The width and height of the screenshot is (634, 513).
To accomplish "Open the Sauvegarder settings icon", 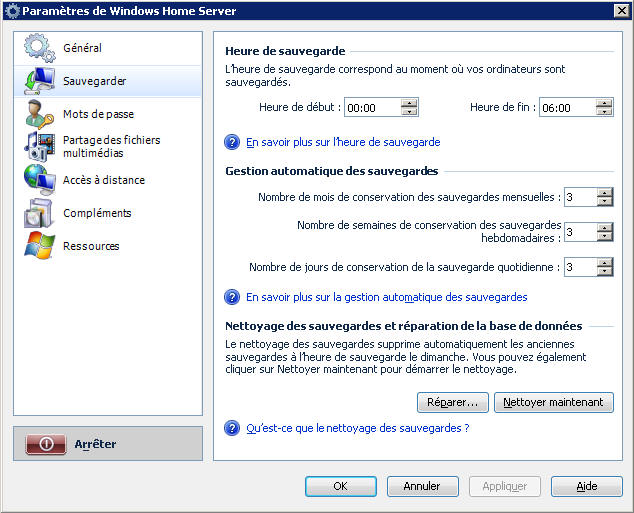I will point(39,81).
